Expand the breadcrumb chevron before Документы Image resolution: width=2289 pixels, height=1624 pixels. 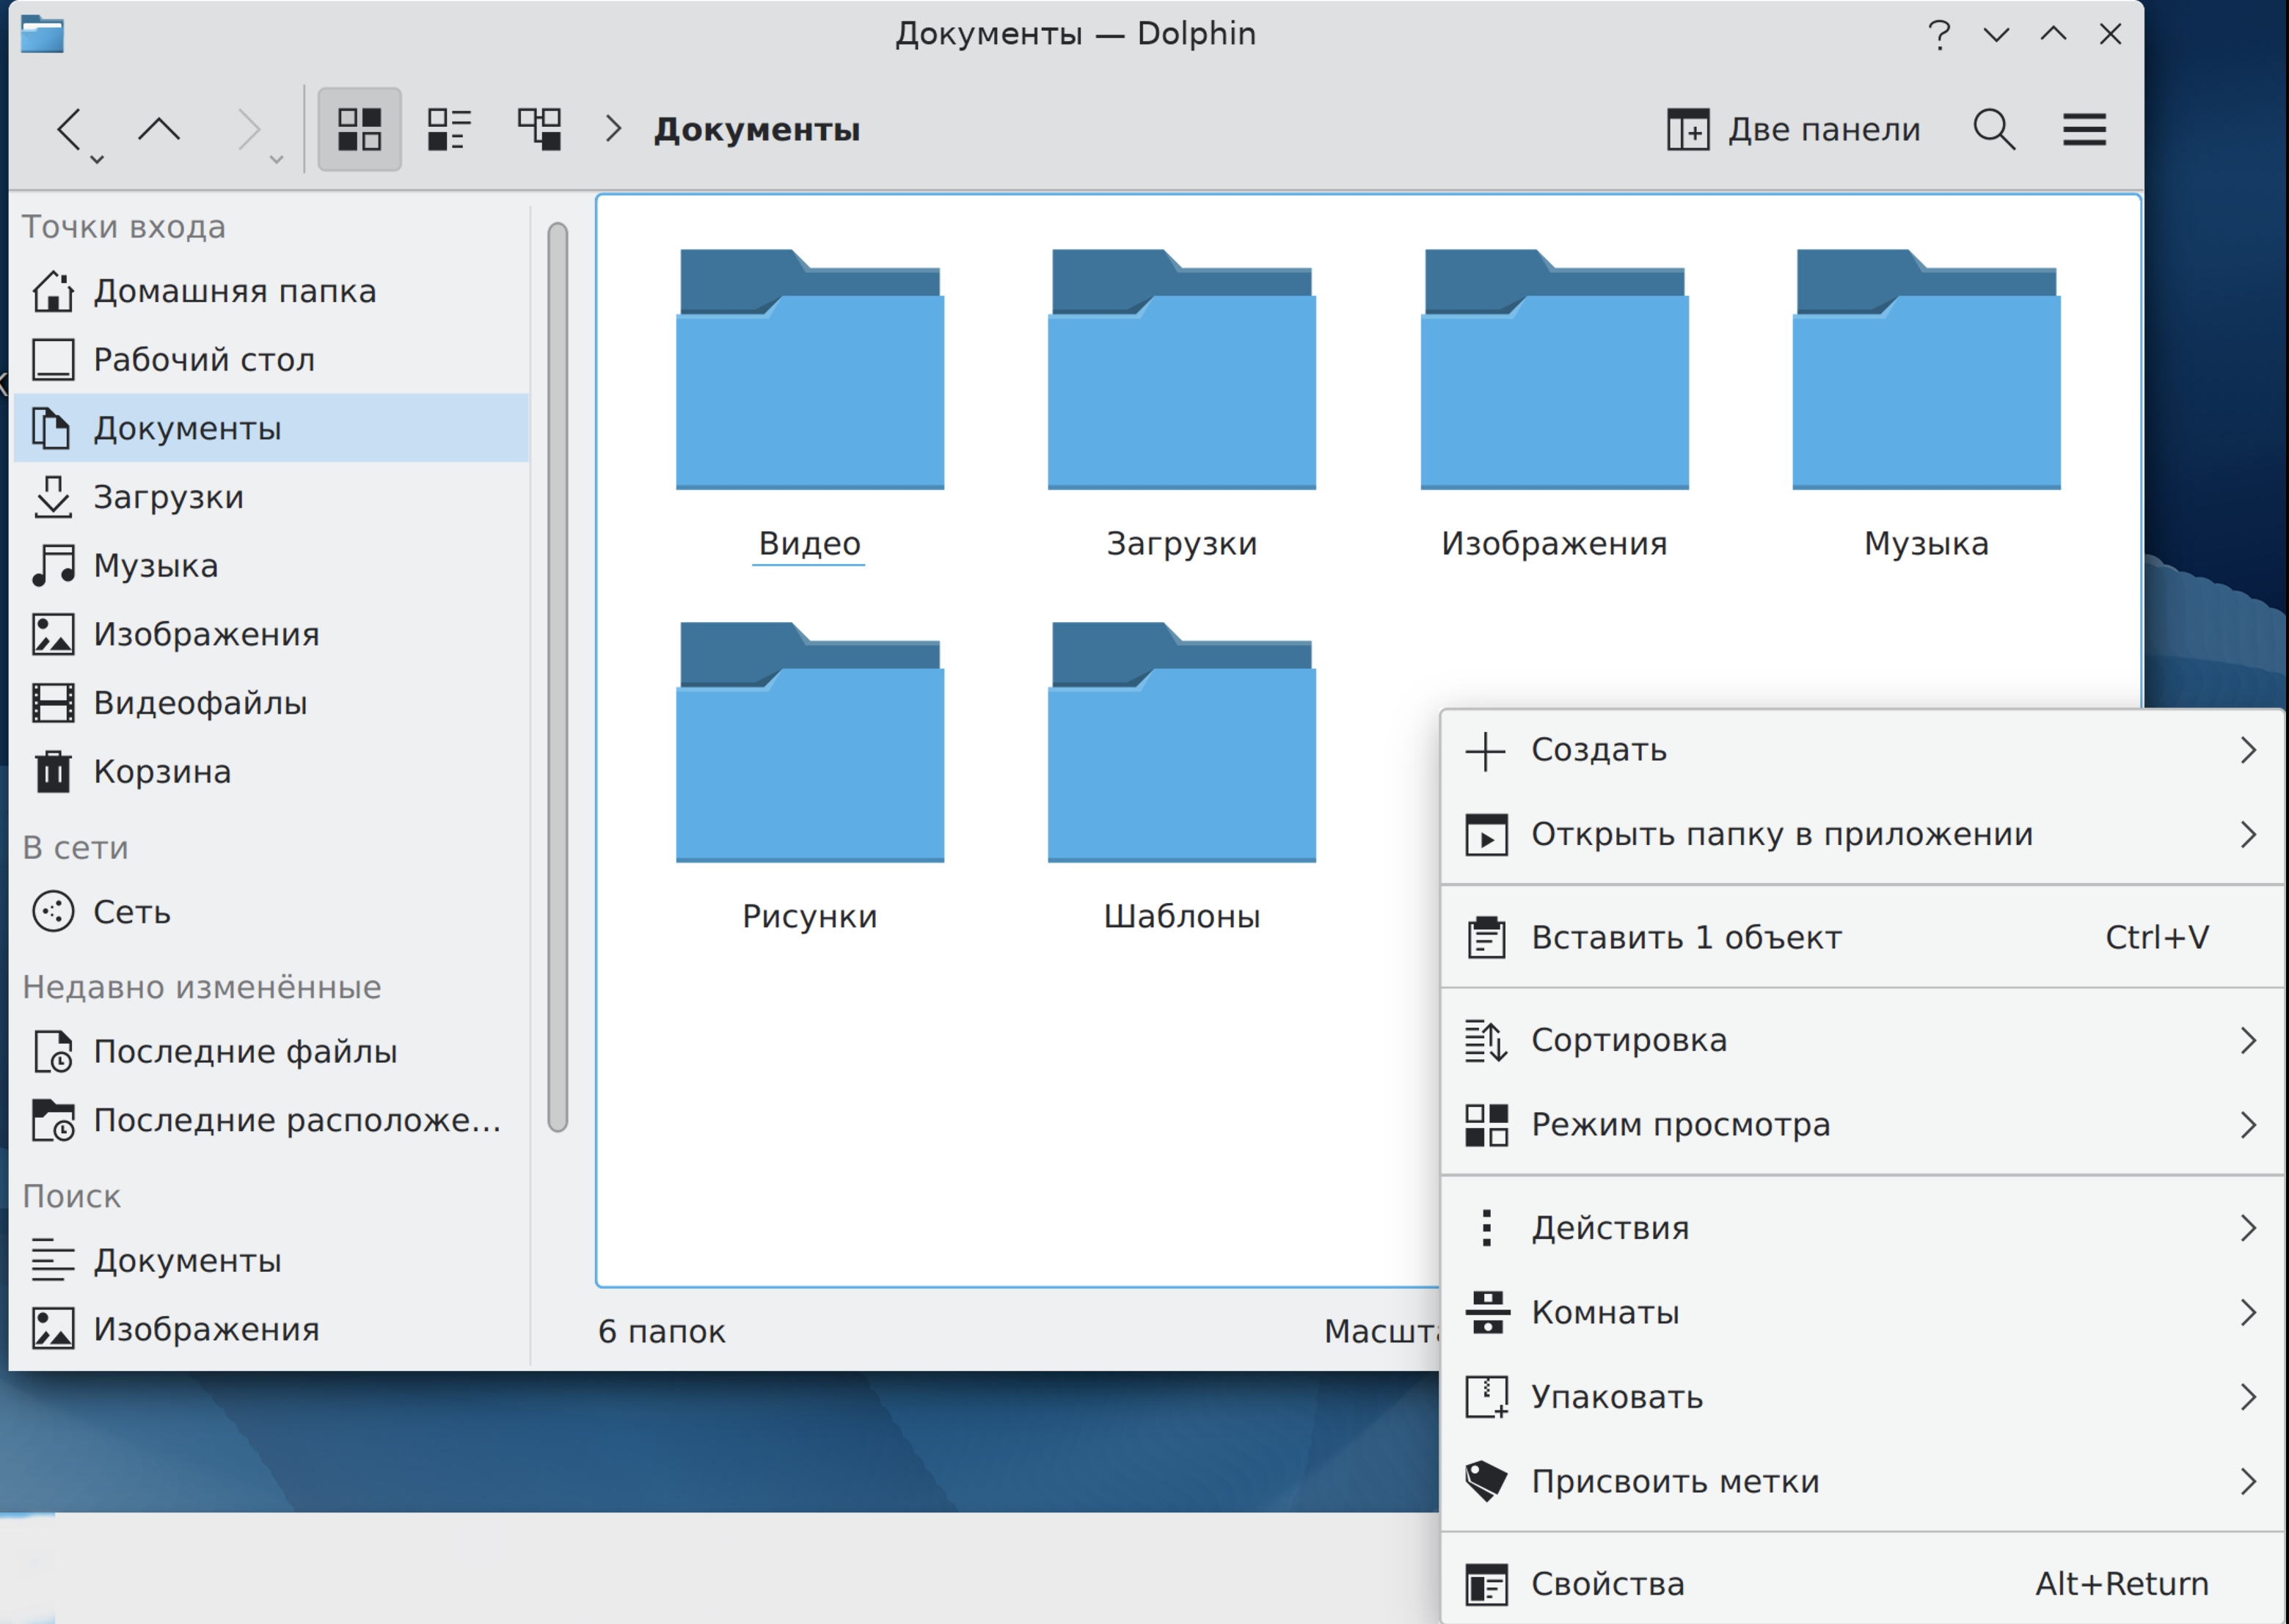tap(613, 130)
